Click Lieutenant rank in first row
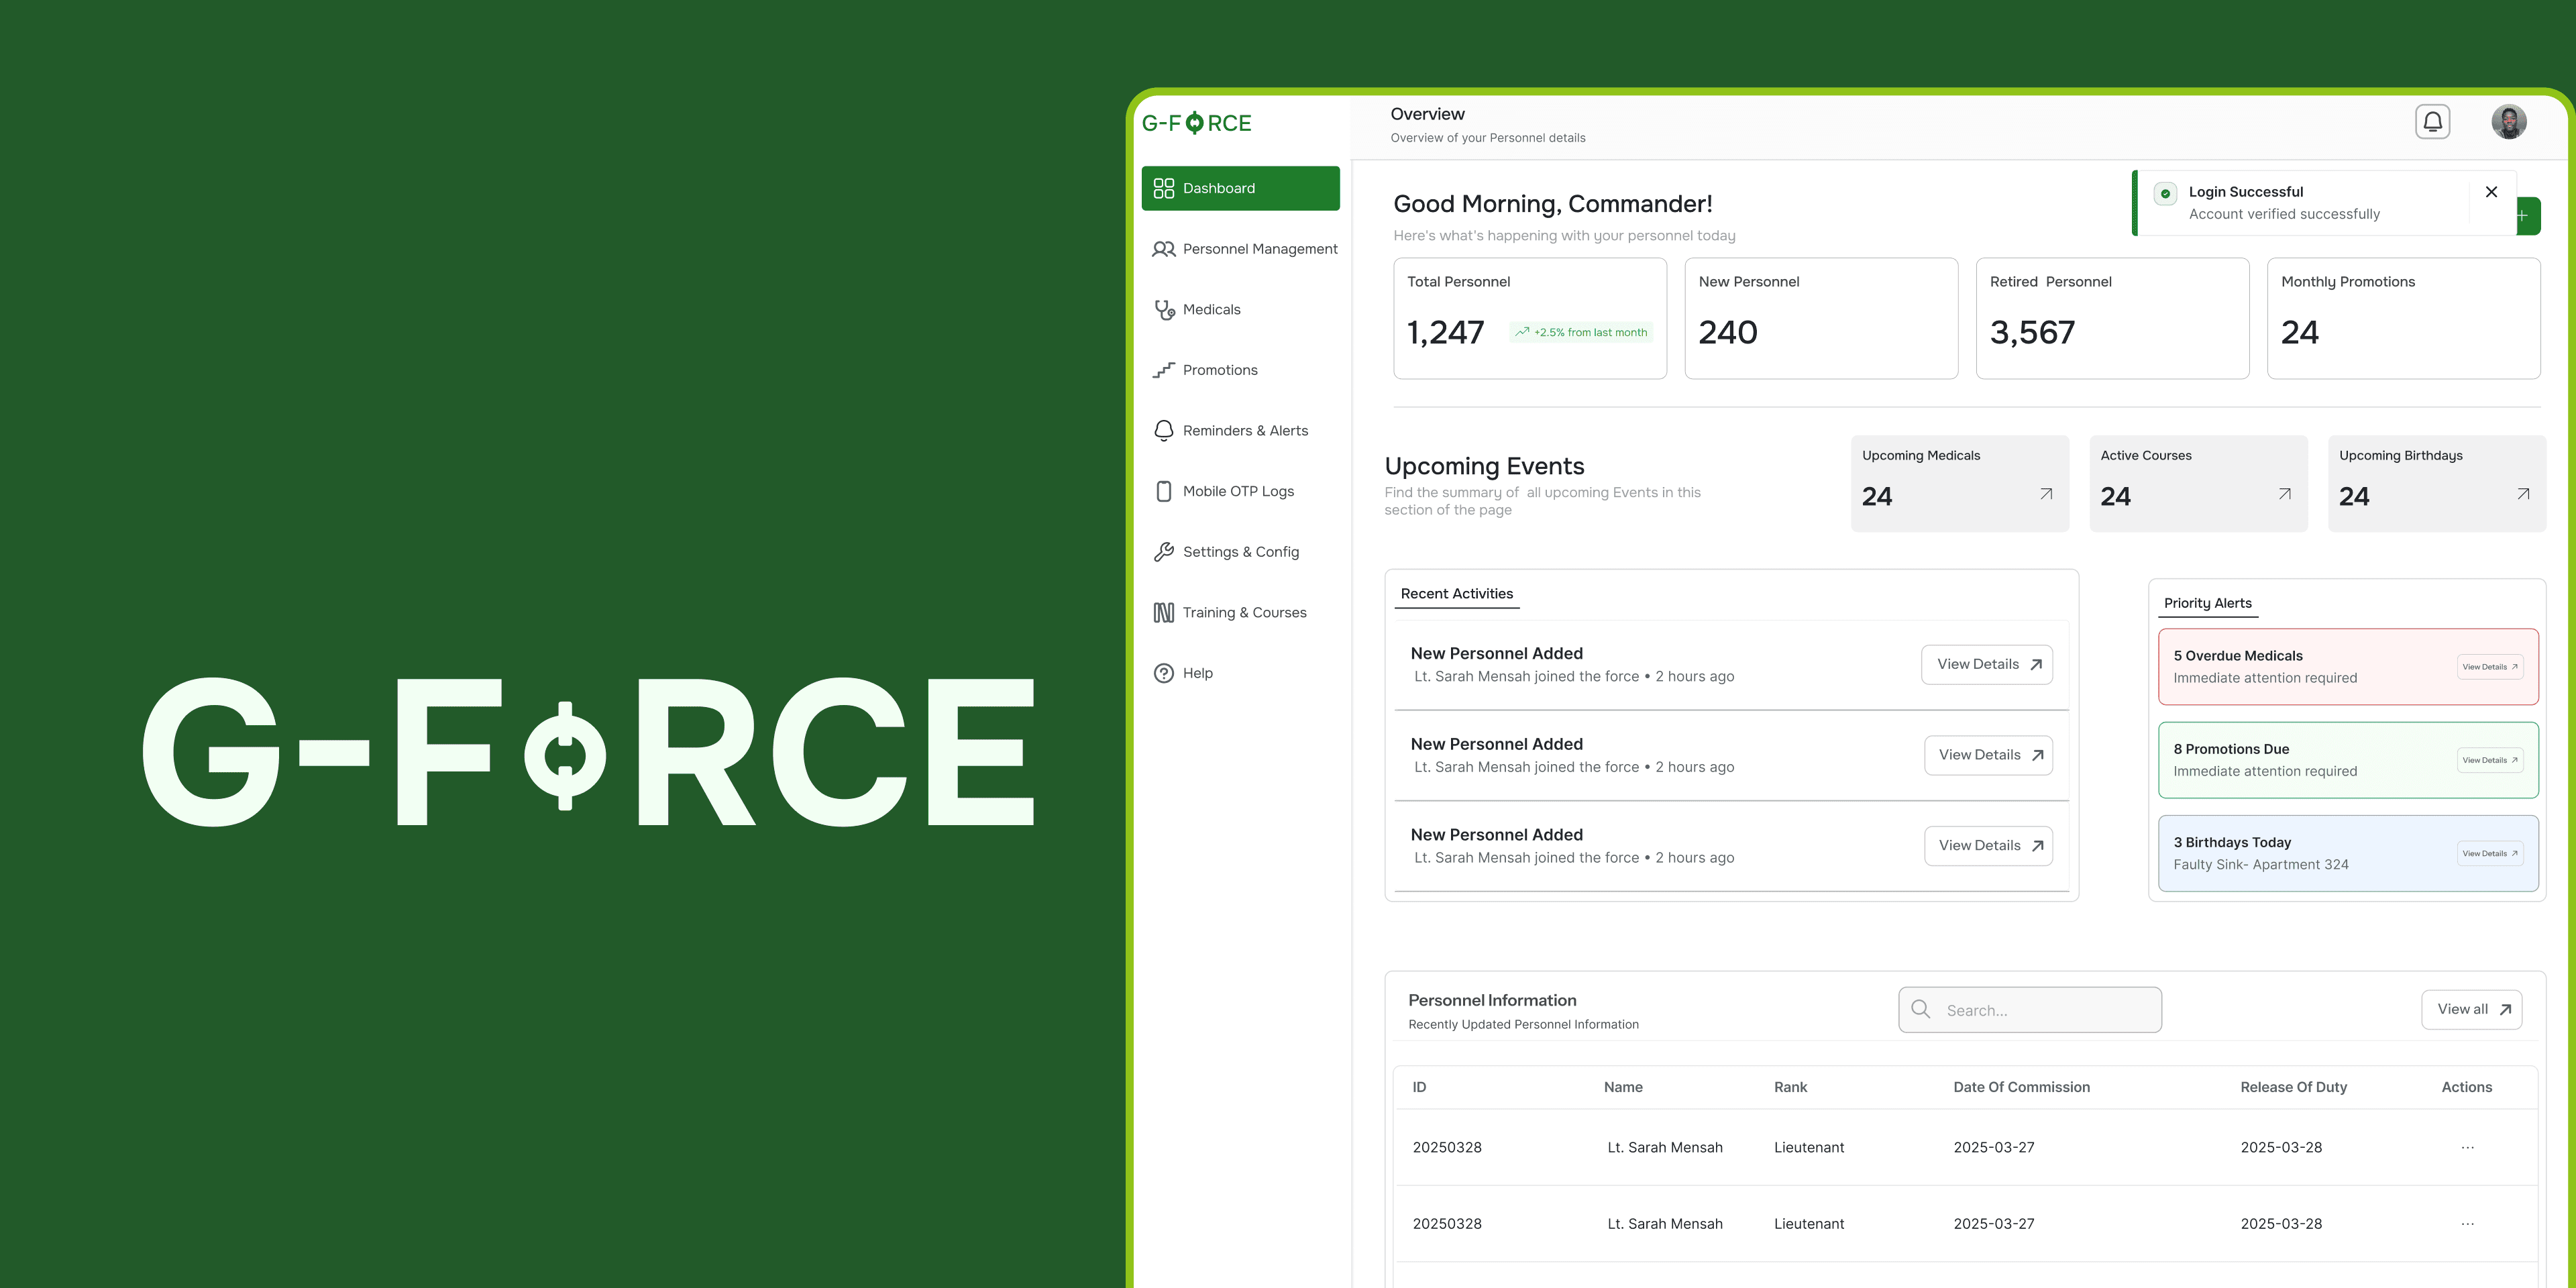This screenshot has width=2576, height=1288. pyautogui.click(x=1809, y=1148)
